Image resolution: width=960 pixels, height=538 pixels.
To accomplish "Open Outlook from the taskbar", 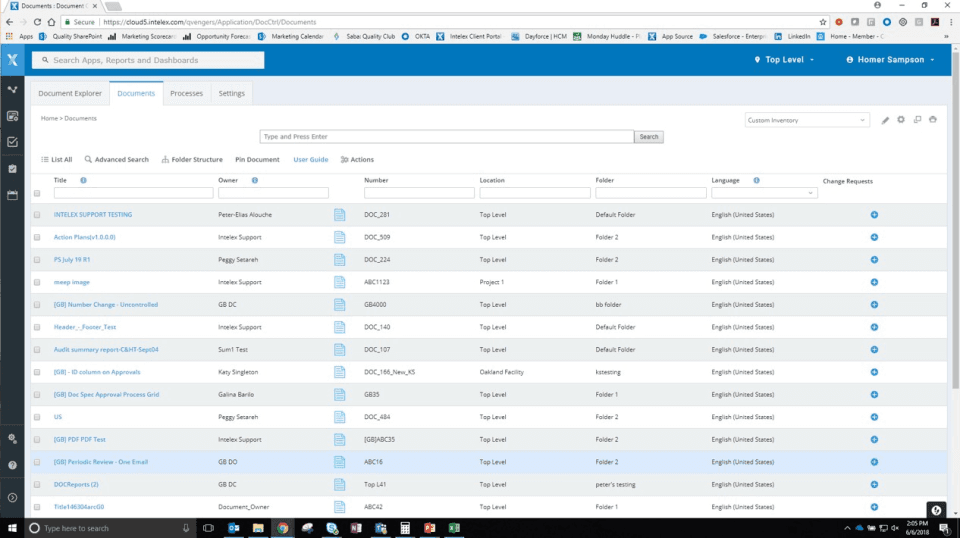I will tap(233, 528).
